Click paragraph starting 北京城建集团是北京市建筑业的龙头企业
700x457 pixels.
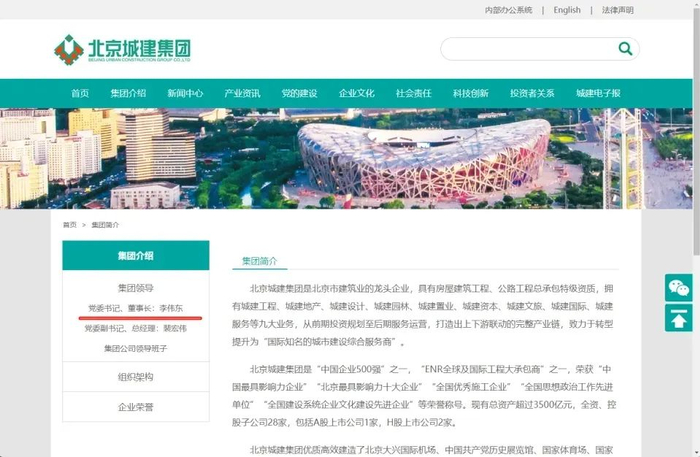(423, 315)
